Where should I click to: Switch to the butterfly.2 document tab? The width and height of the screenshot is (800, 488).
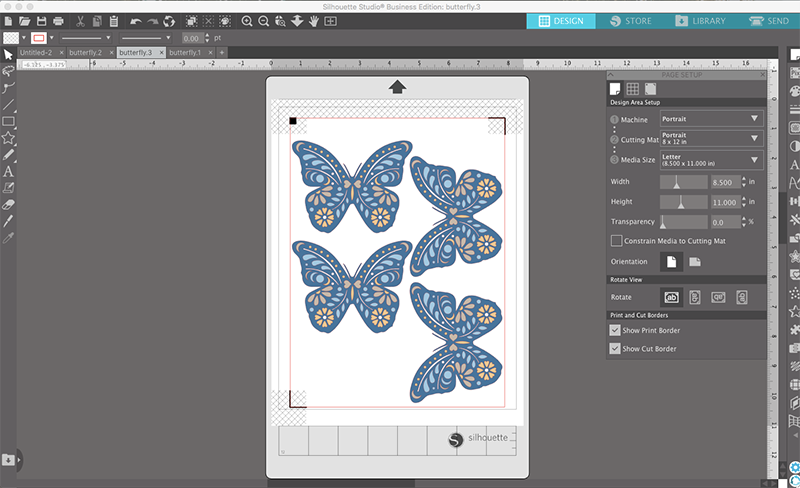point(86,52)
